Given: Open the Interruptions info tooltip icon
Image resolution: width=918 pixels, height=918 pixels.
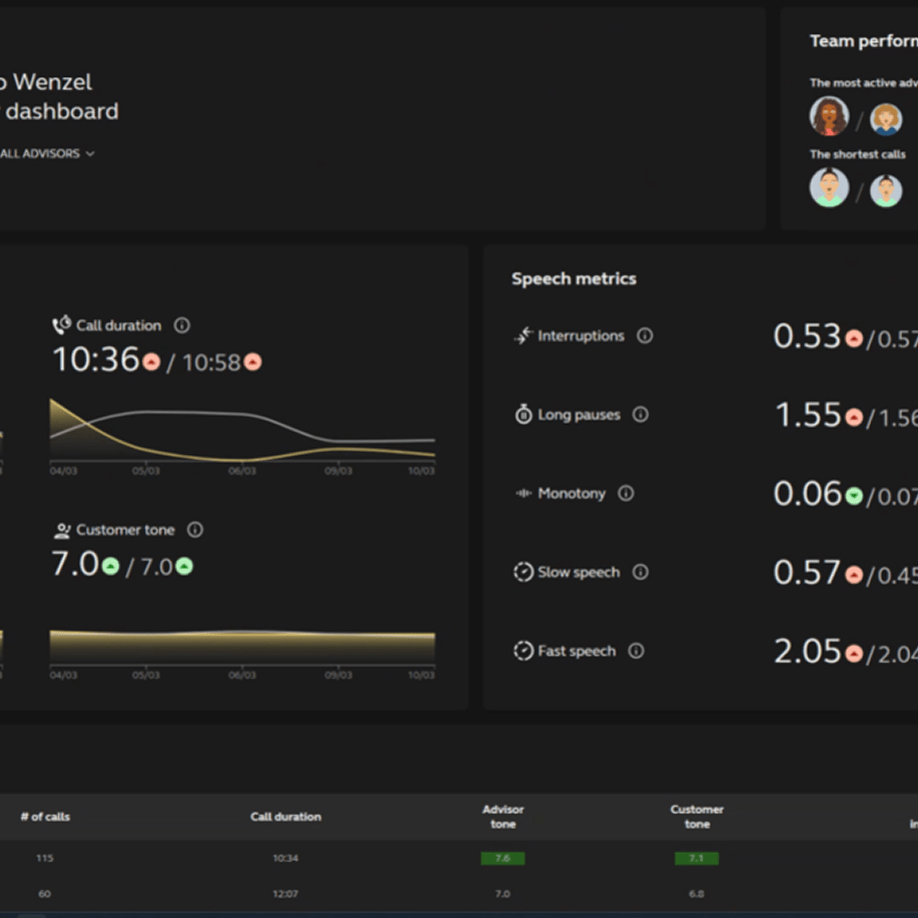Looking at the screenshot, I should tap(645, 336).
